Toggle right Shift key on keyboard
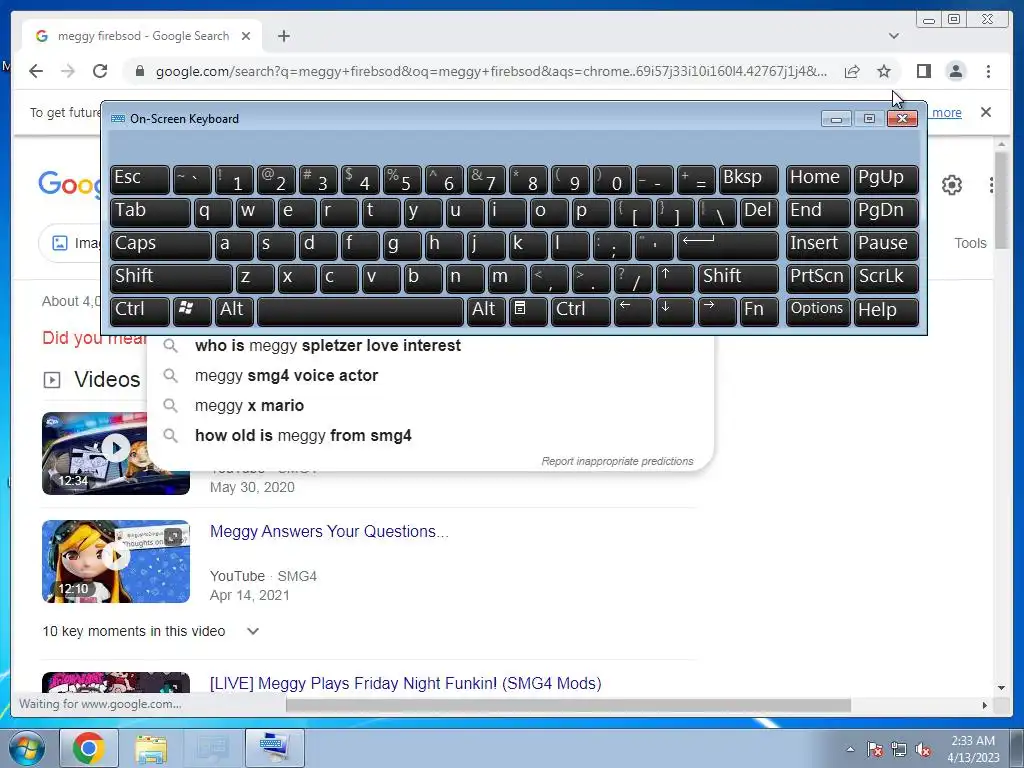Image resolution: width=1024 pixels, height=768 pixels. click(x=738, y=278)
